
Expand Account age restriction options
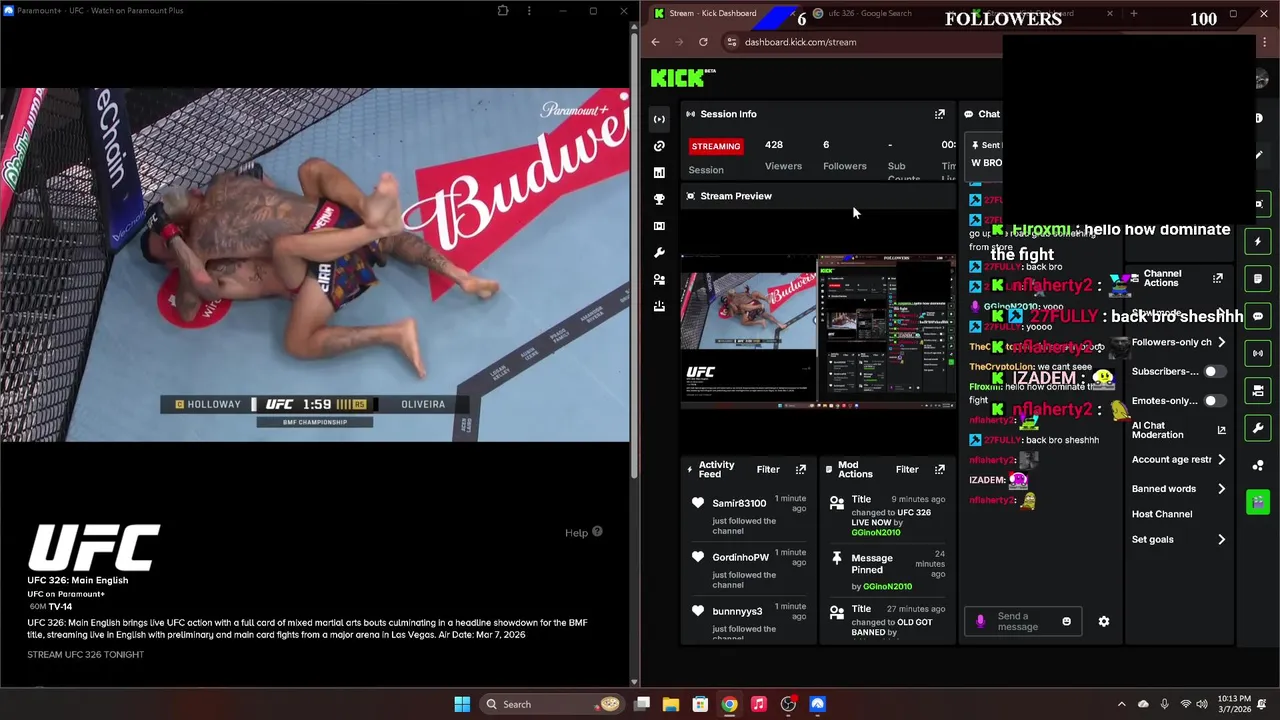pos(1221,459)
